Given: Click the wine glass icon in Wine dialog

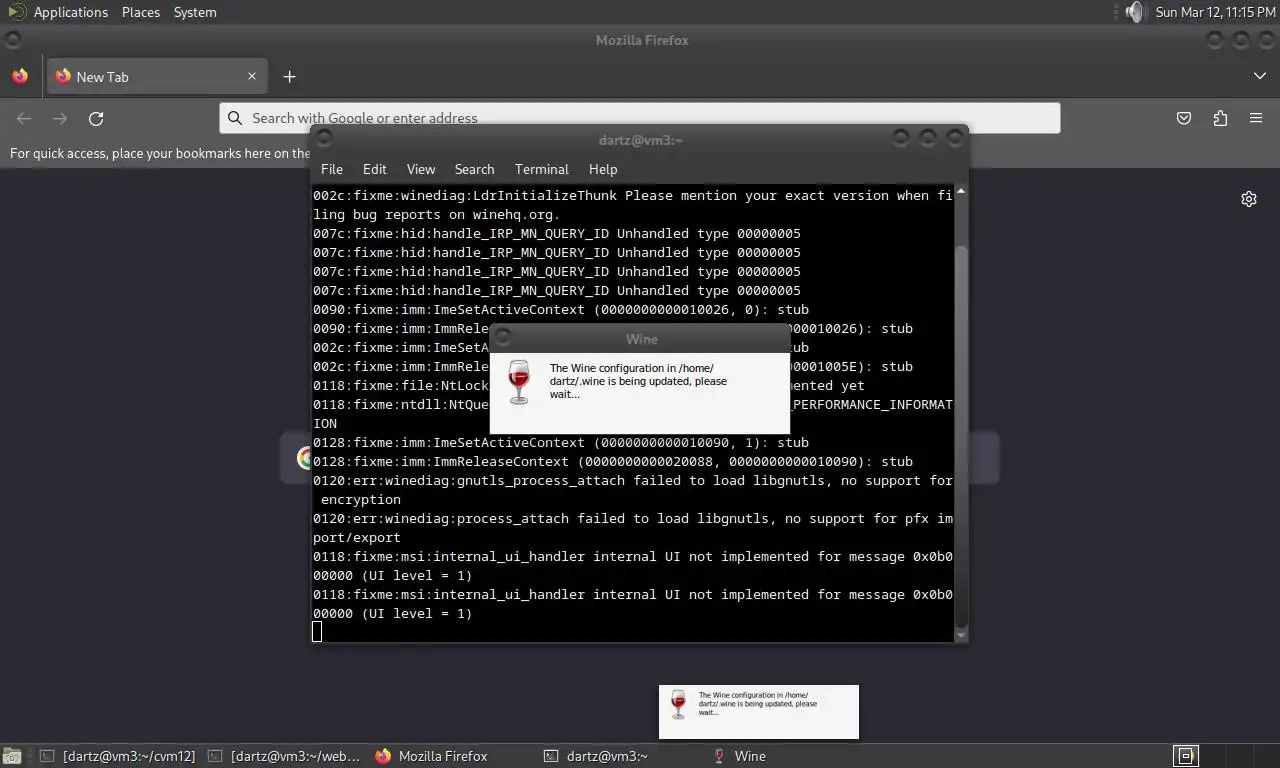Looking at the screenshot, I should pos(519,382).
